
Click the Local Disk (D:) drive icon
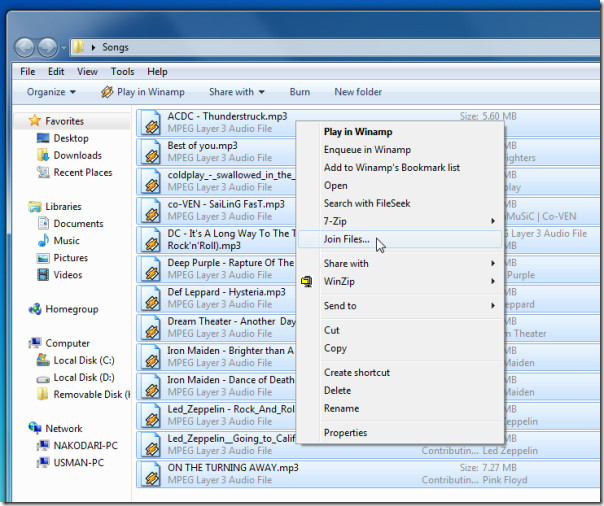pyautogui.click(x=43, y=379)
